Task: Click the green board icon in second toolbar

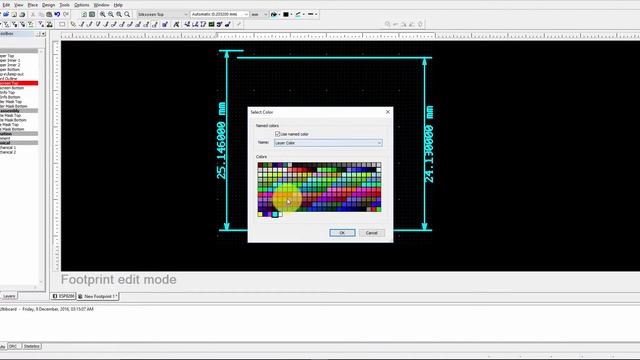Action: (x=211, y=24)
